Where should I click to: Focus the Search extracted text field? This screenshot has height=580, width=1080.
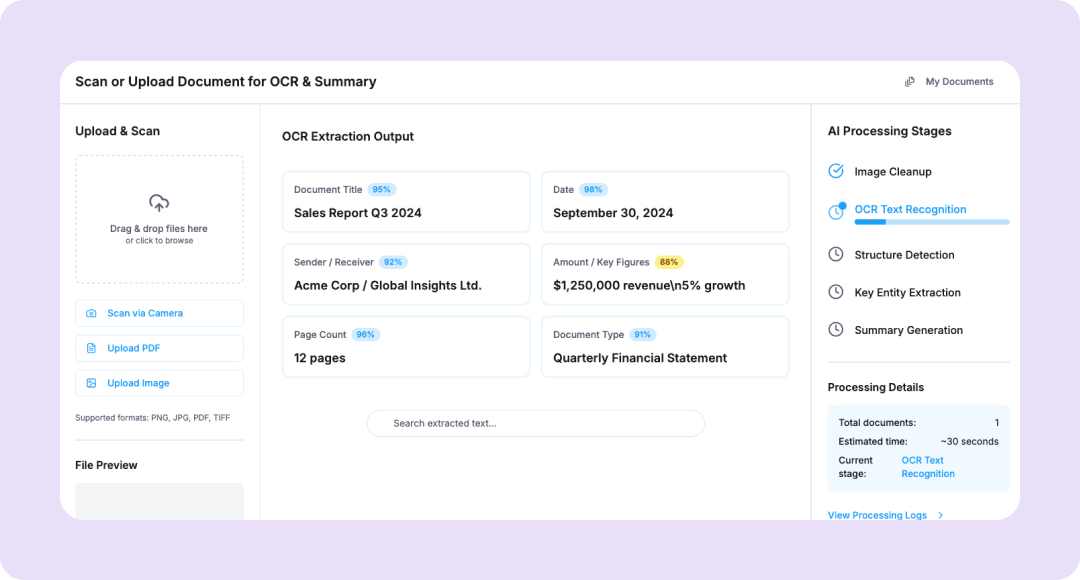coord(536,423)
